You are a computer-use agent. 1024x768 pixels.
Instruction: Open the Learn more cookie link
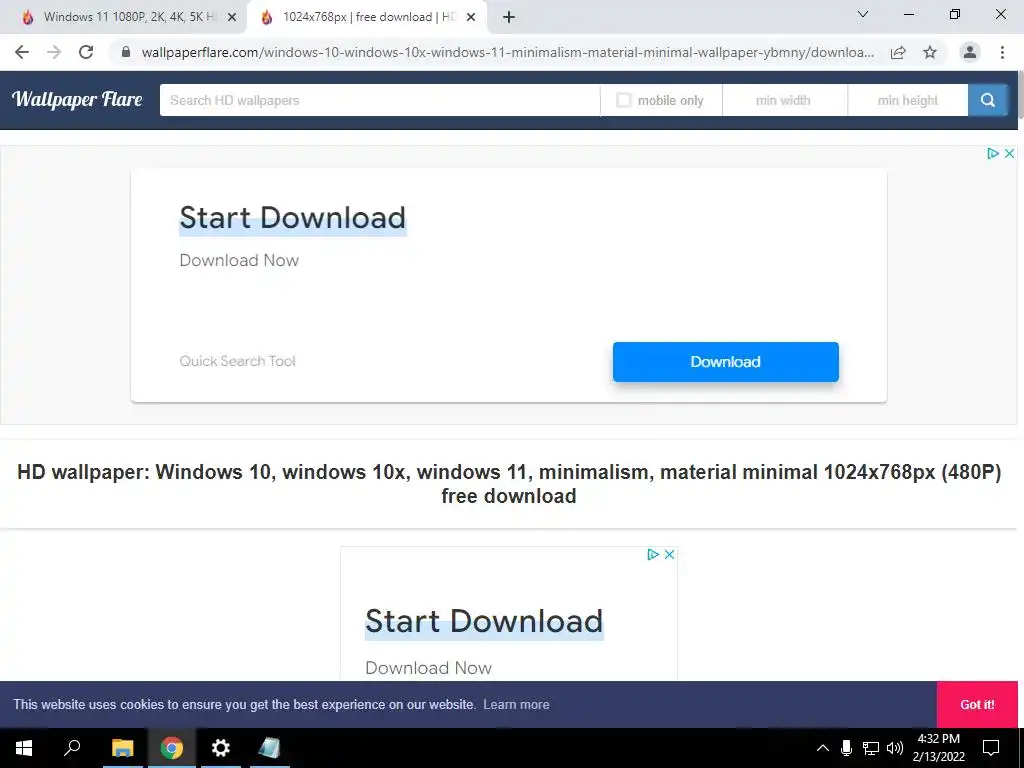coord(516,704)
